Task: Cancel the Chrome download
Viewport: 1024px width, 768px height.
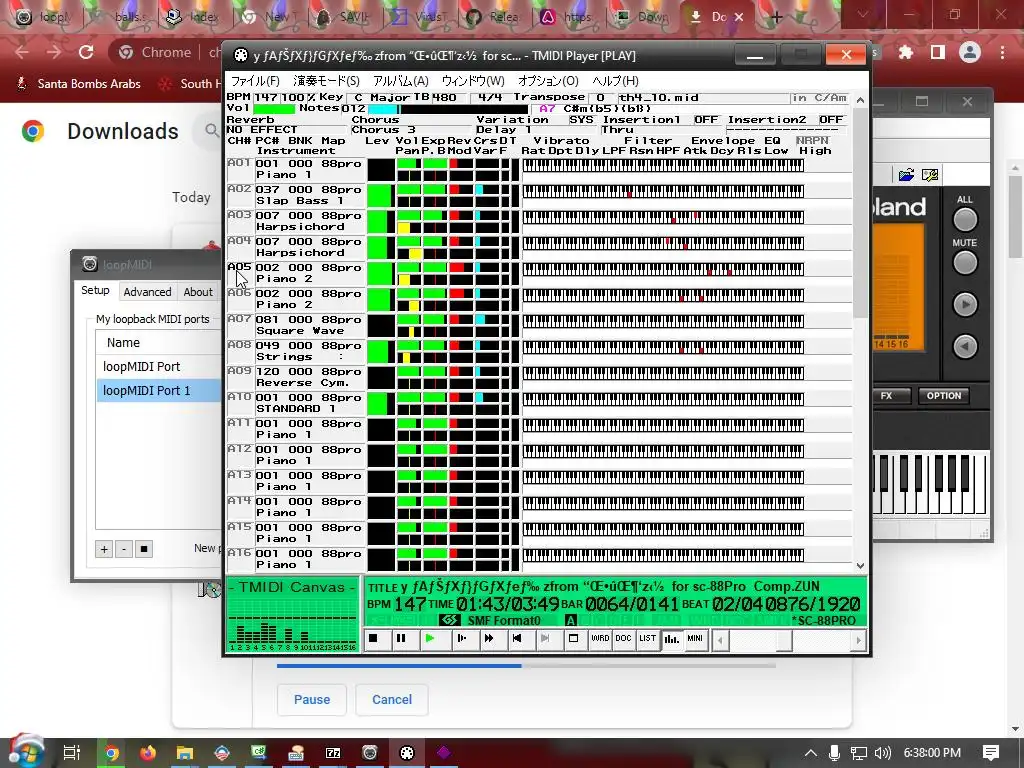Action: (392, 699)
